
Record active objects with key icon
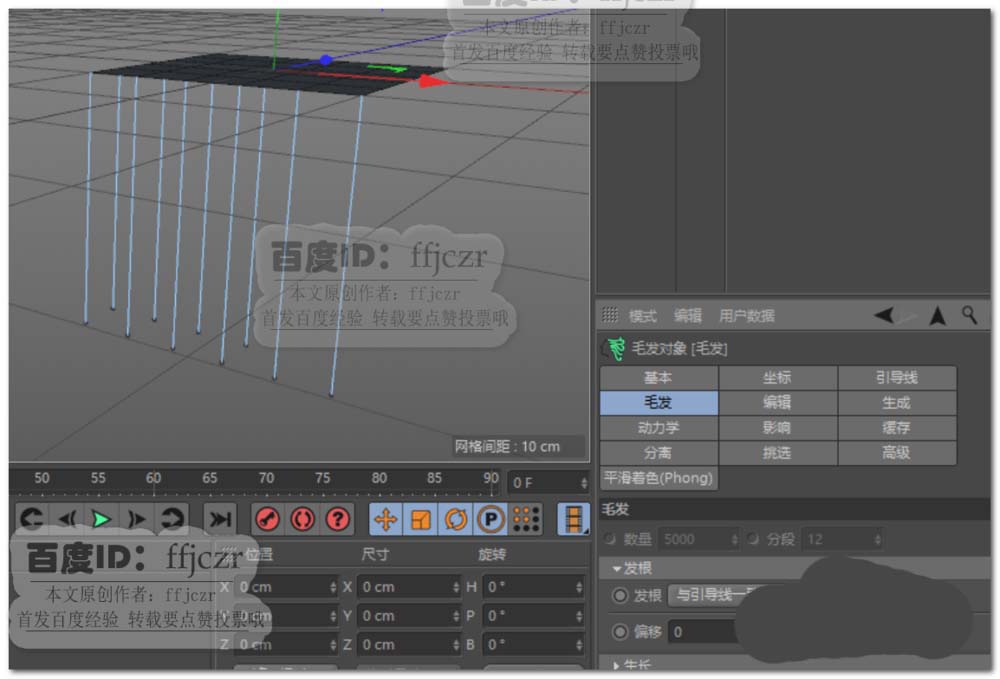pos(268,519)
